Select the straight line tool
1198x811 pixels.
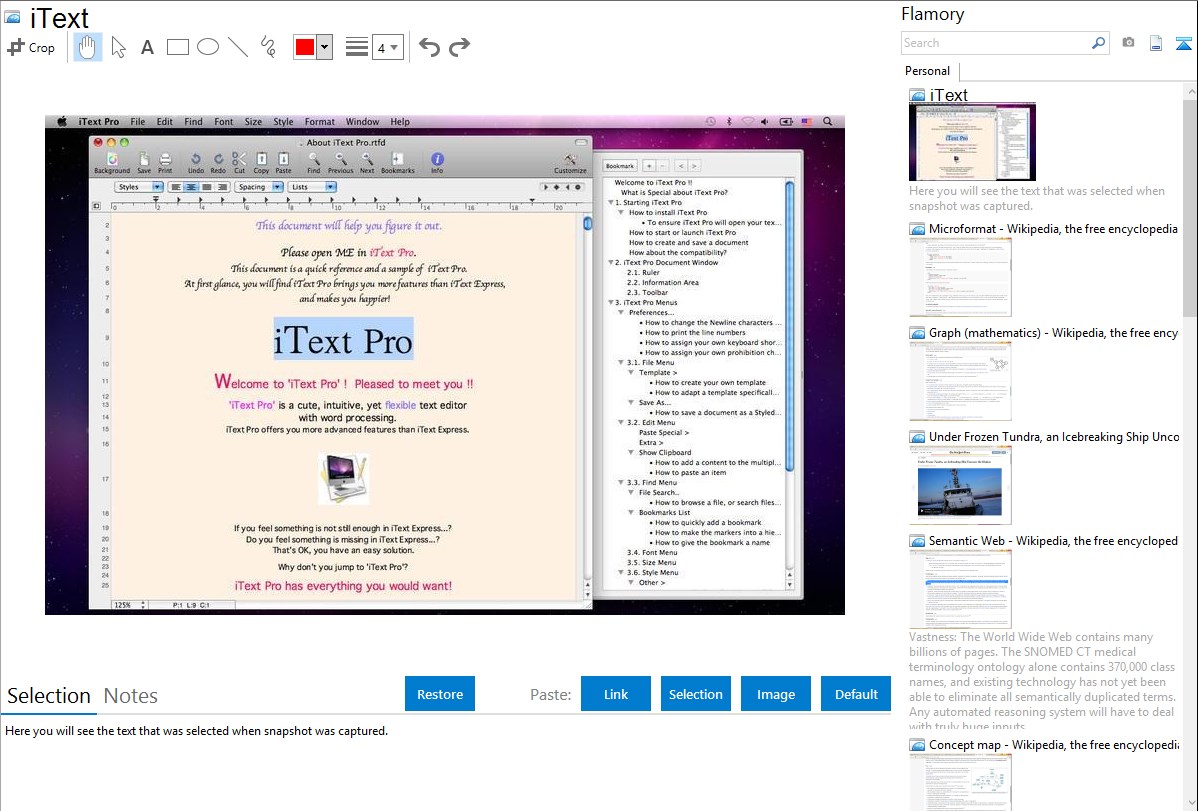238,47
